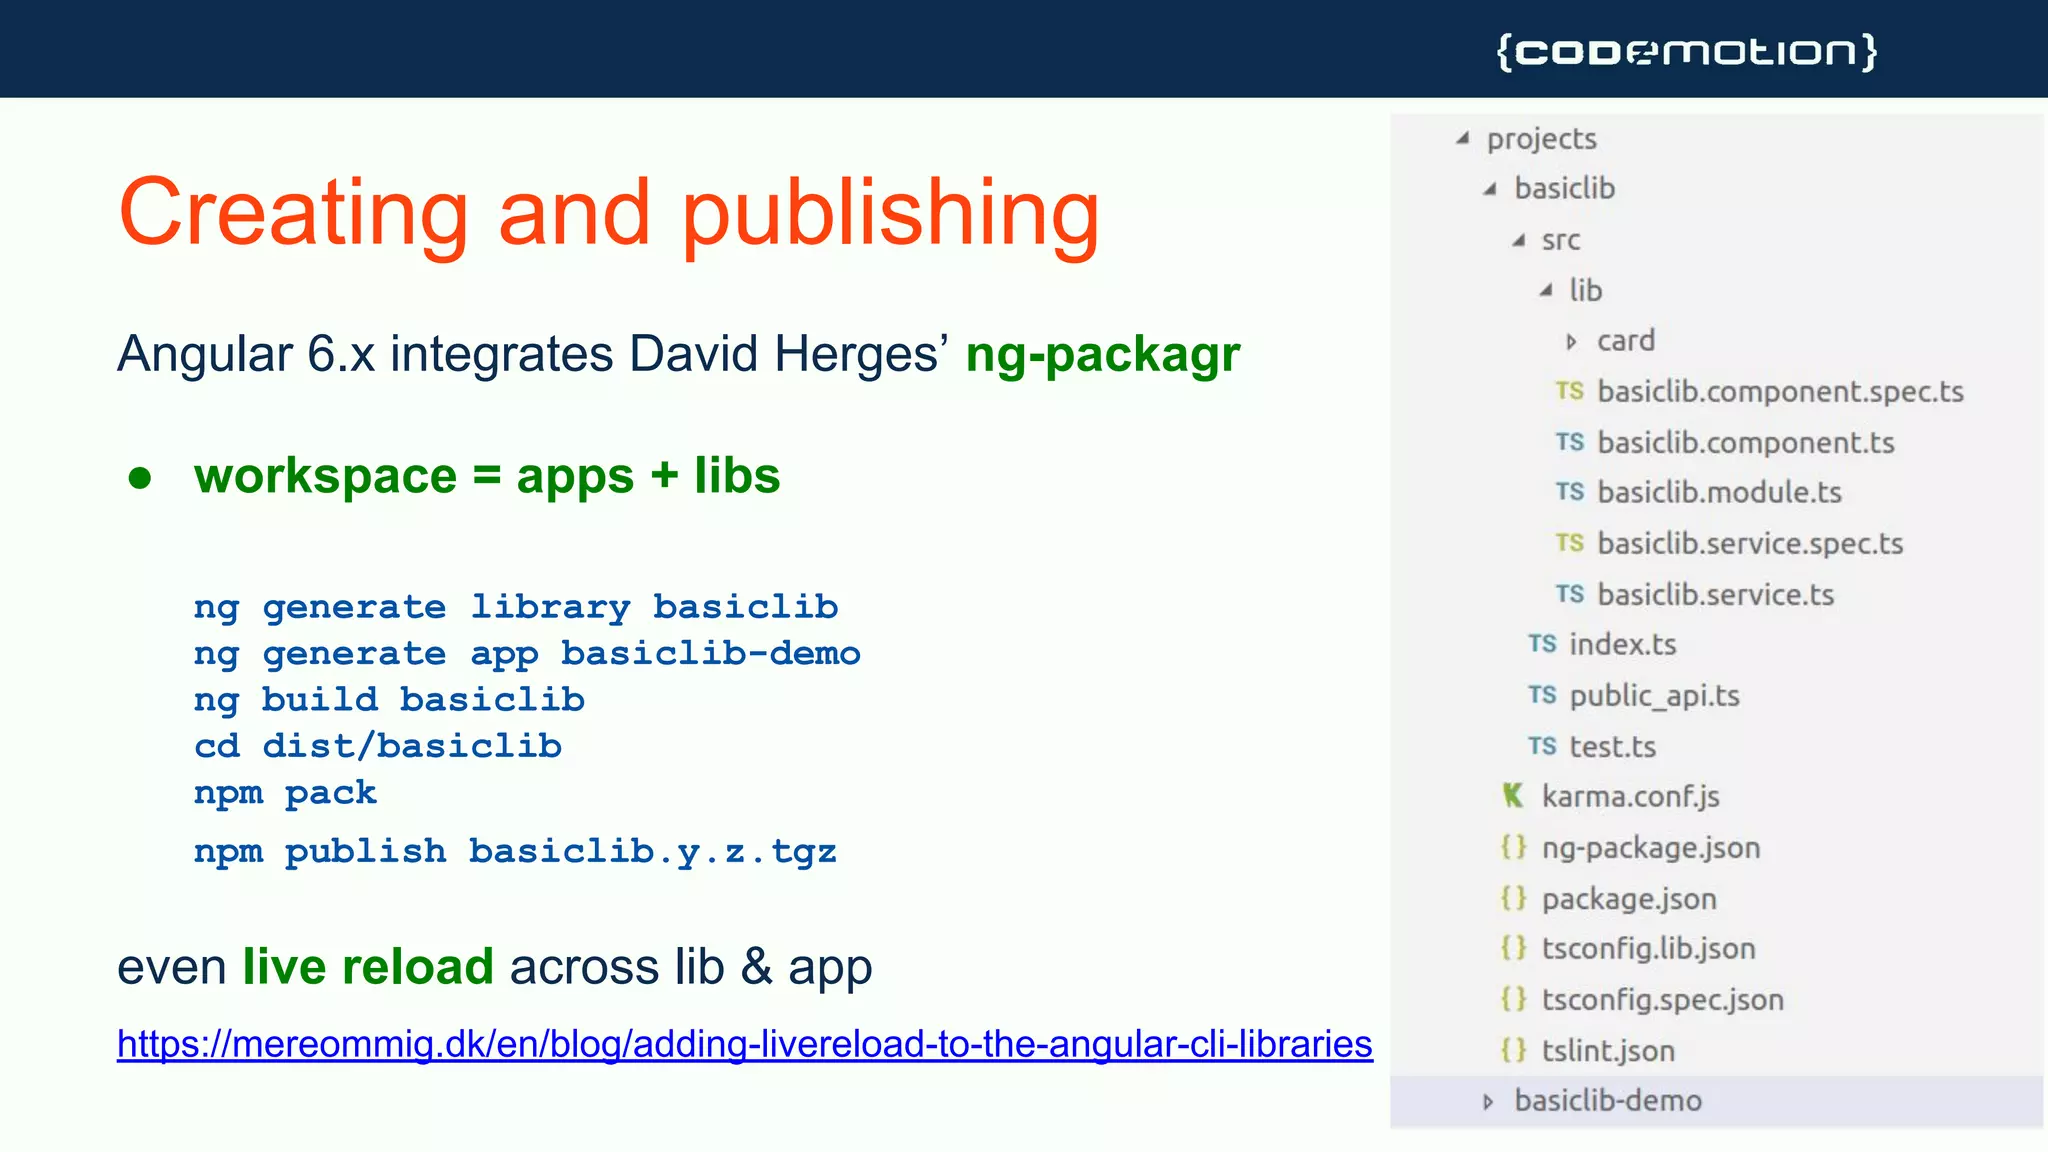This screenshot has height=1152, width=2048.
Task: Click the TS icon beside basiclib.module.ts
Action: tap(1569, 492)
